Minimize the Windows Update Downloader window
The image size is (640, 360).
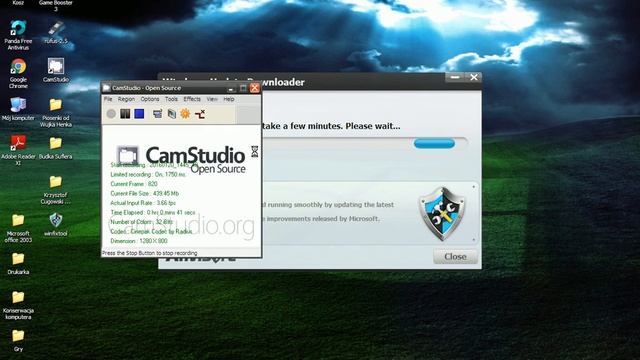(455, 77)
